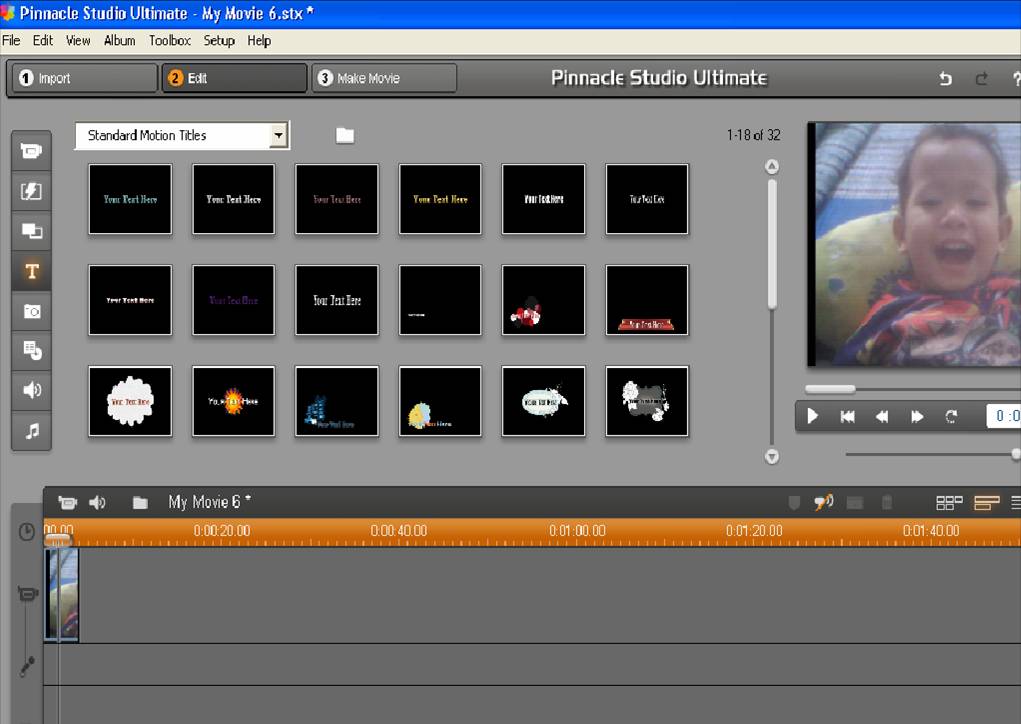Switch to the Make Movie tab

(384, 78)
